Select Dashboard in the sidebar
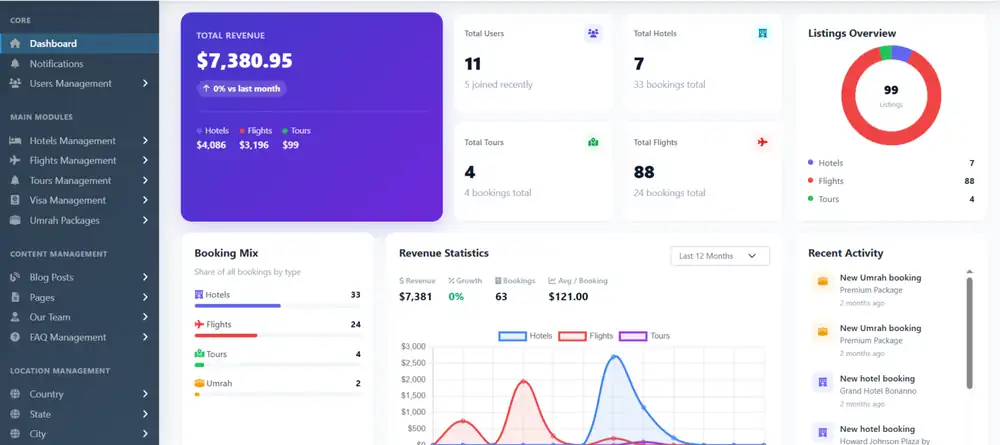Viewport: 1000px width, 445px height. point(79,44)
